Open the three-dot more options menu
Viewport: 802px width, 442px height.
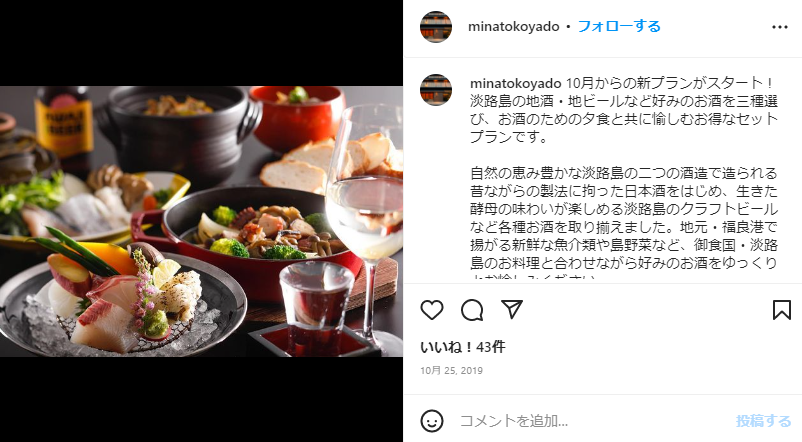pos(779,27)
